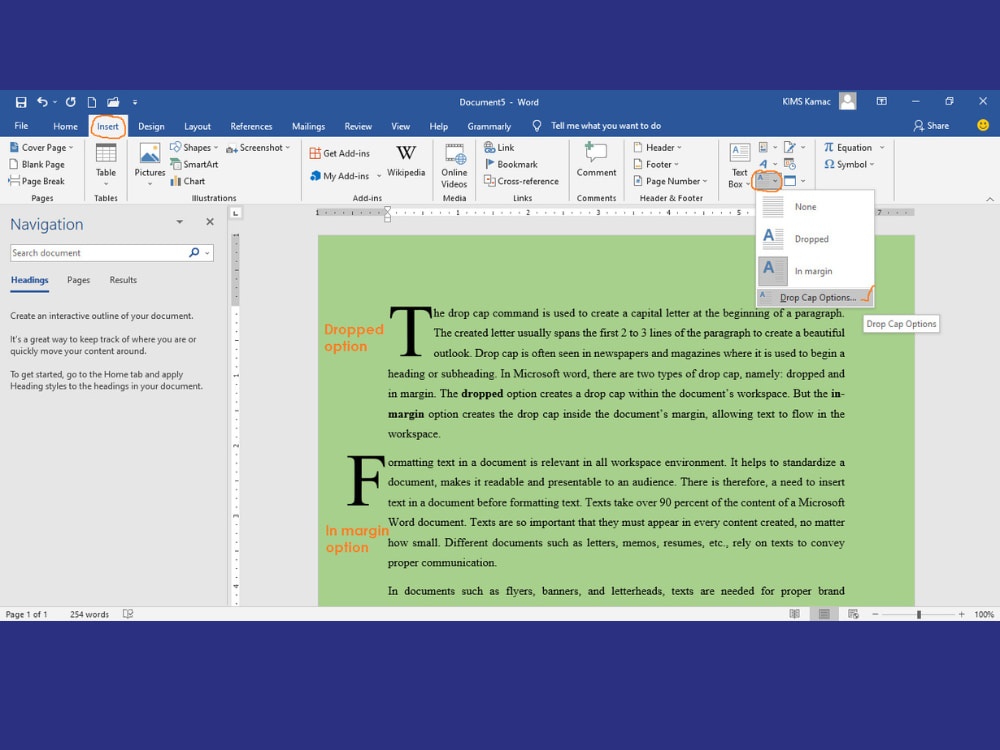Click Get Add-ins

pos(339,153)
